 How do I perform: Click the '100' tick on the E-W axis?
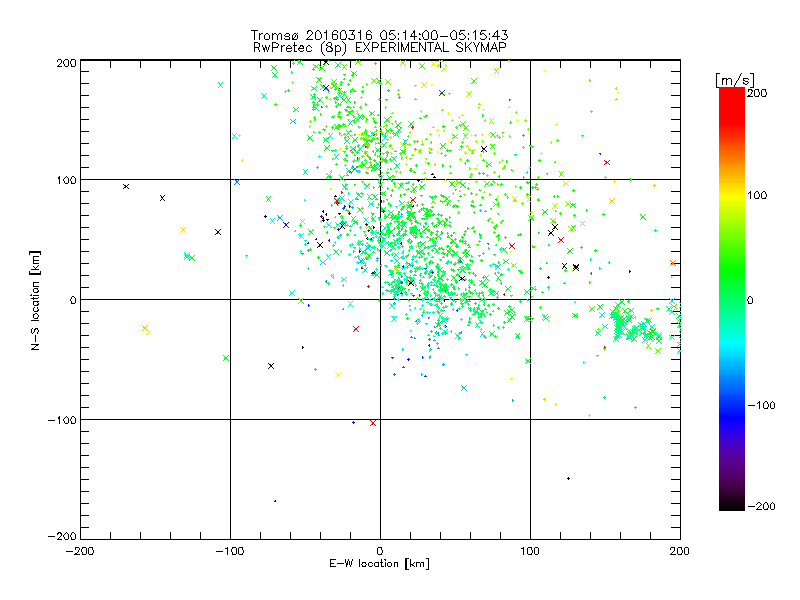[x=530, y=551]
